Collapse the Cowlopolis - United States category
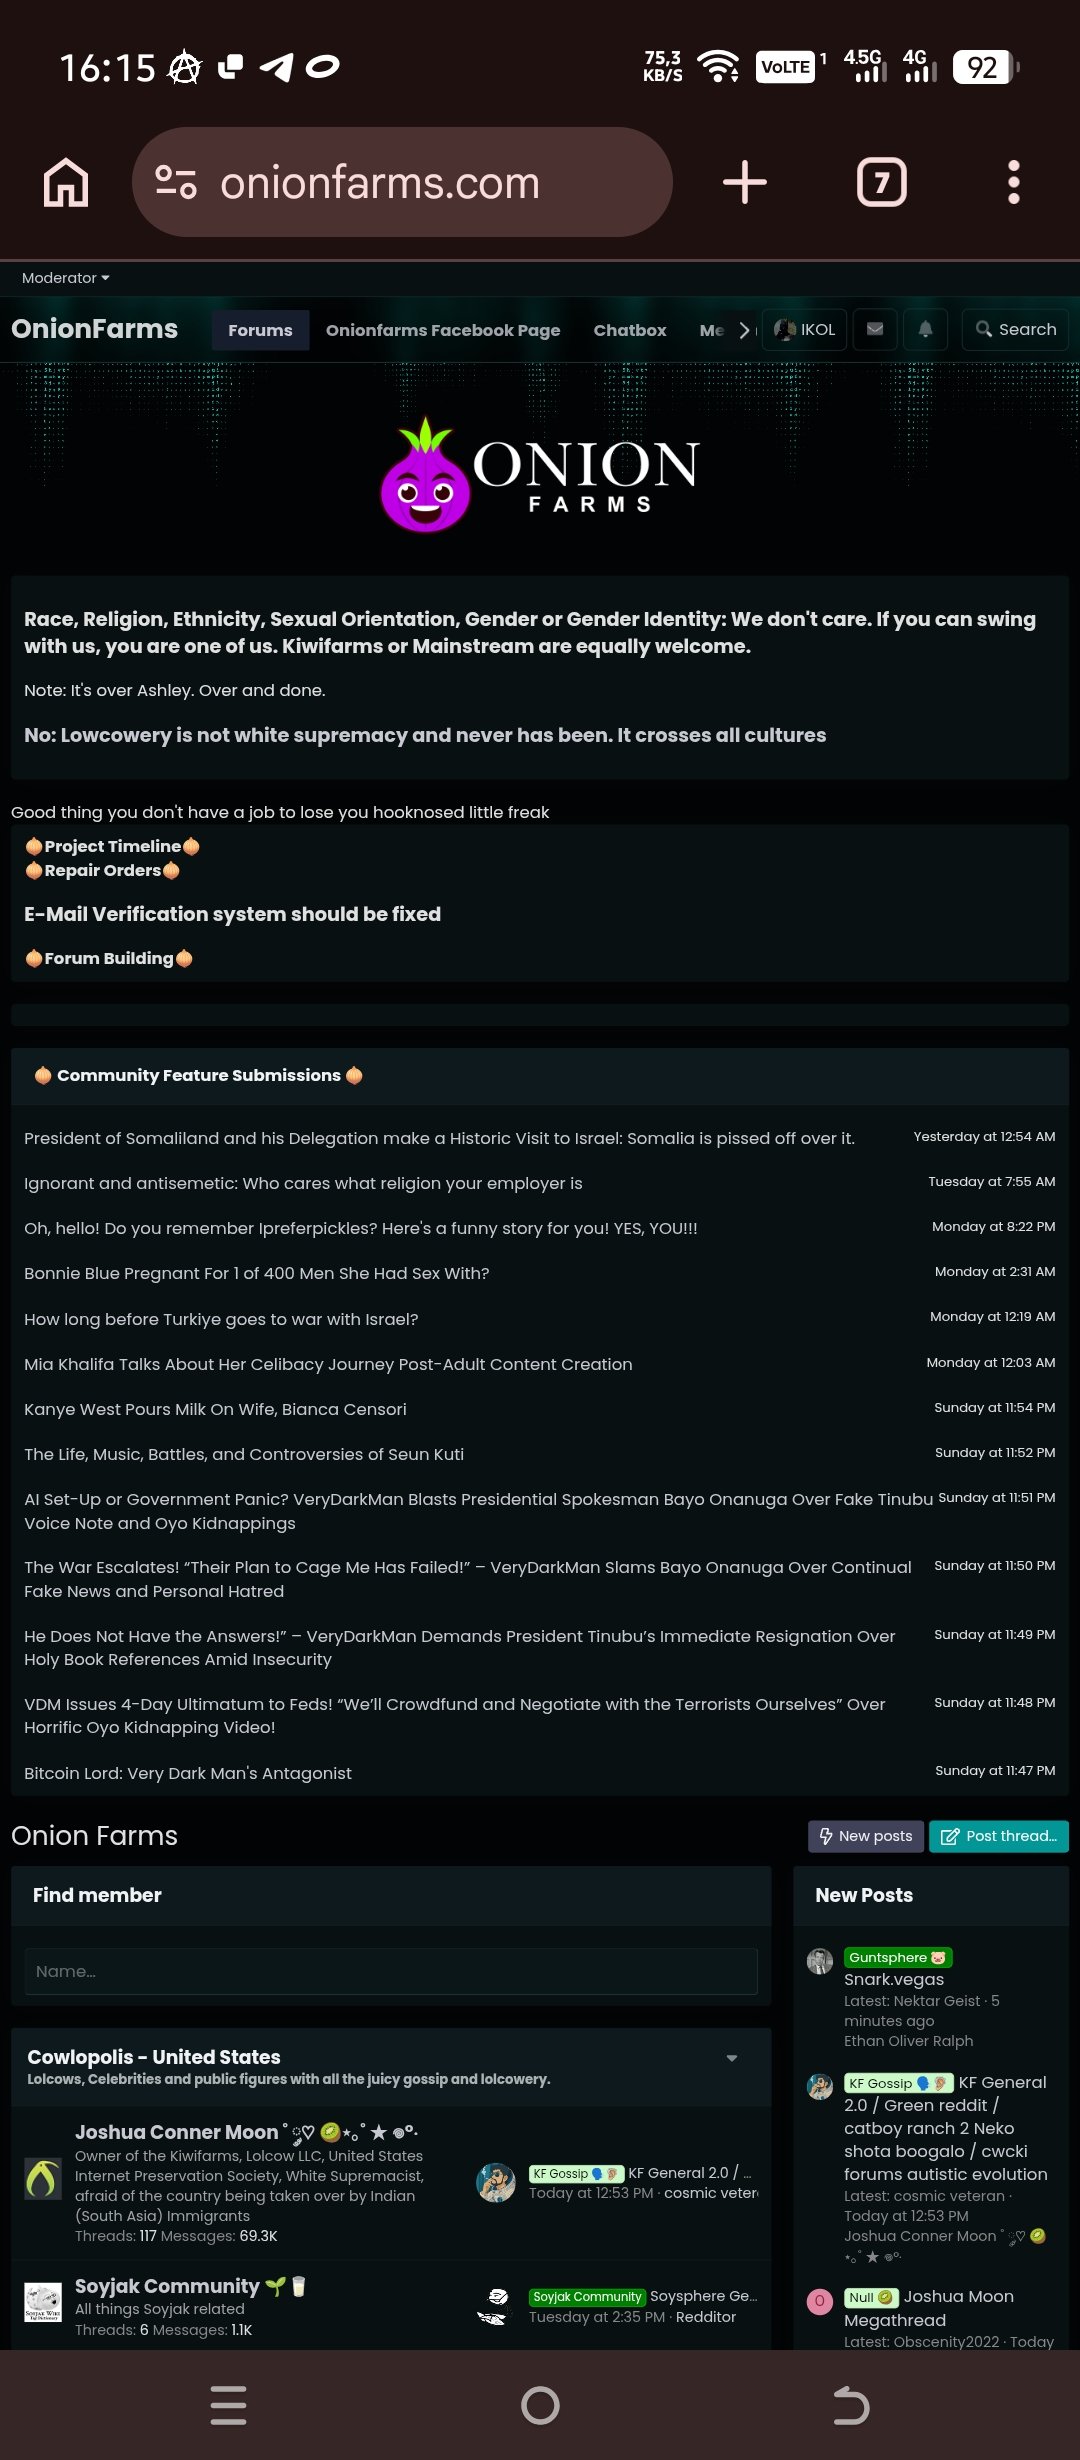 [x=732, y=2057]
